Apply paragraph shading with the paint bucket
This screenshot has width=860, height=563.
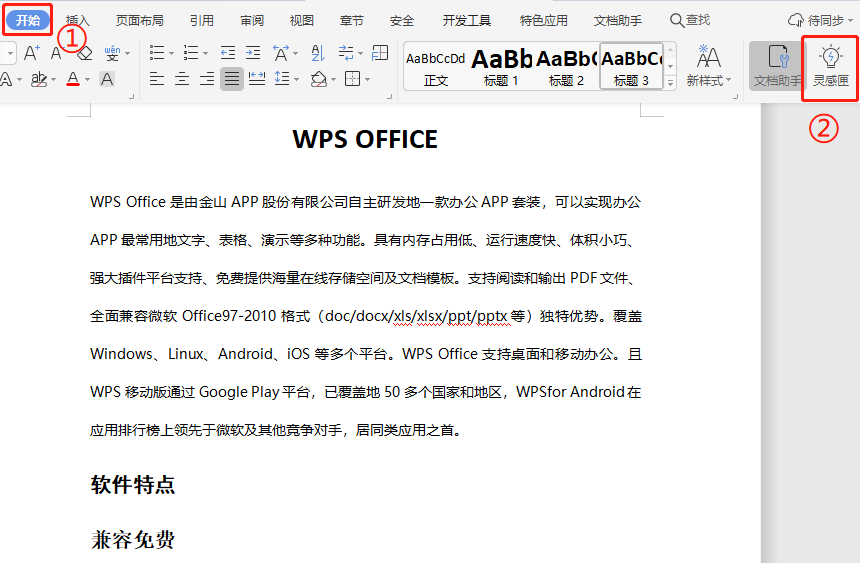point(319,79)
